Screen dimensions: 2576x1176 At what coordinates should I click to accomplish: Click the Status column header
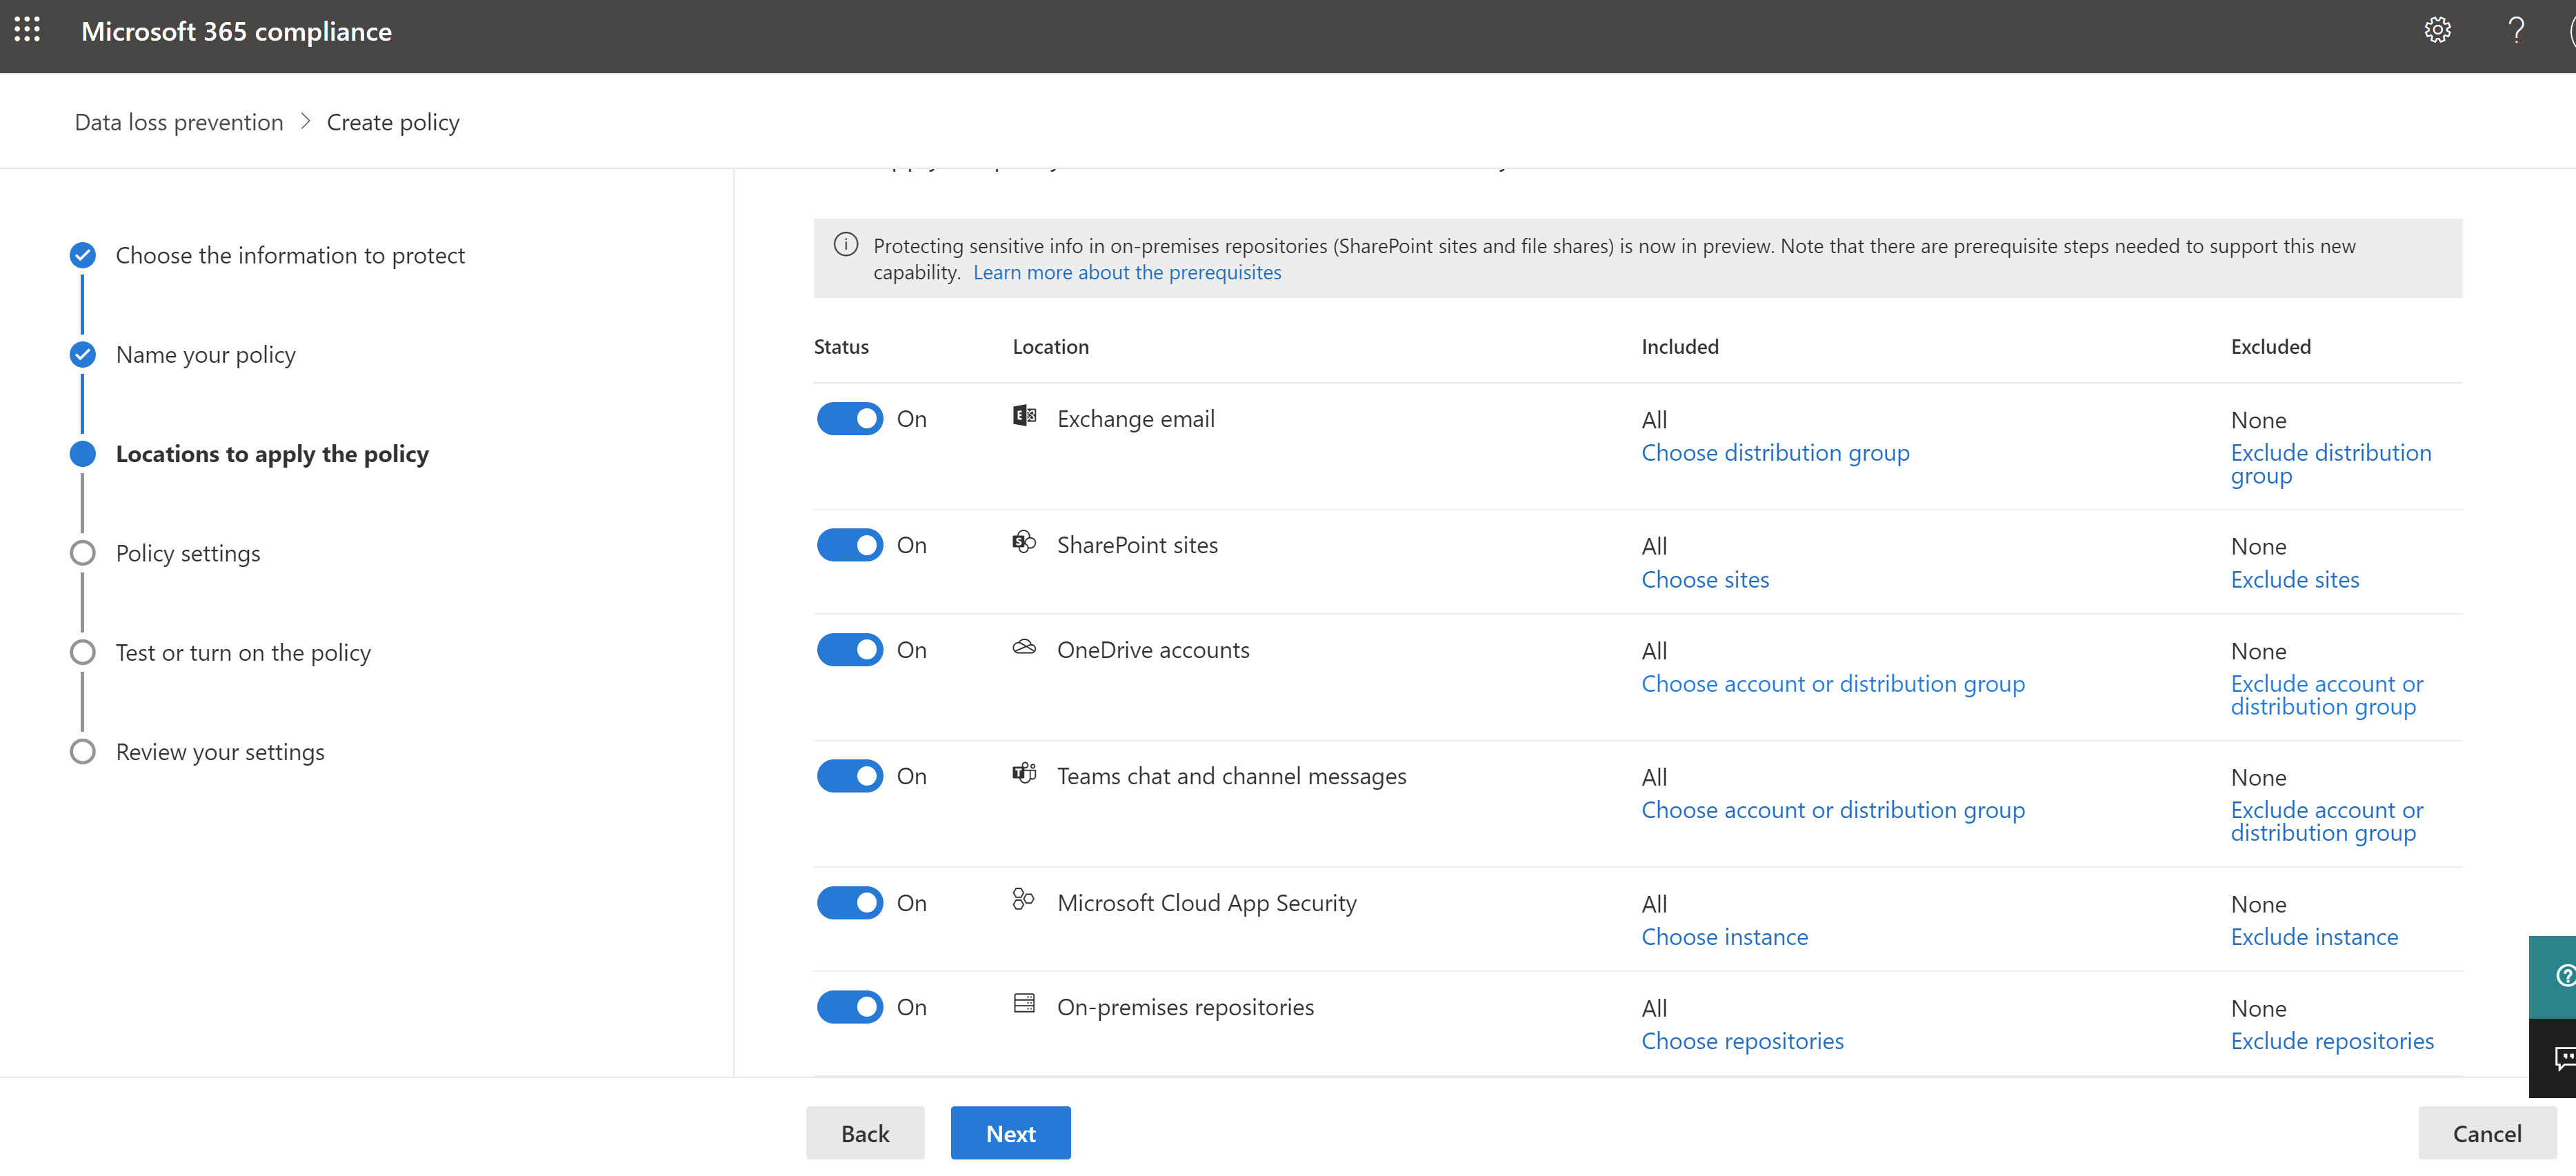pyautogui.click(x=841, y=347)
